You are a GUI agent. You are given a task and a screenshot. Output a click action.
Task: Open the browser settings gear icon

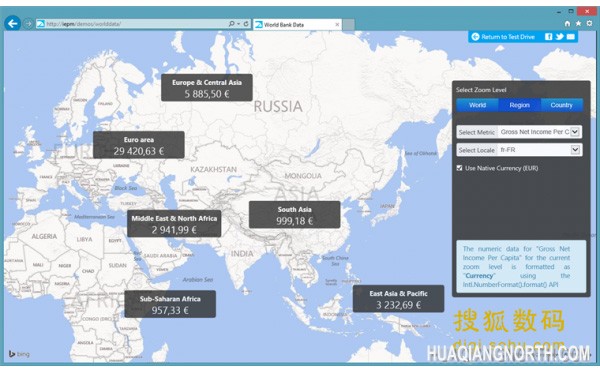[589, 23]
